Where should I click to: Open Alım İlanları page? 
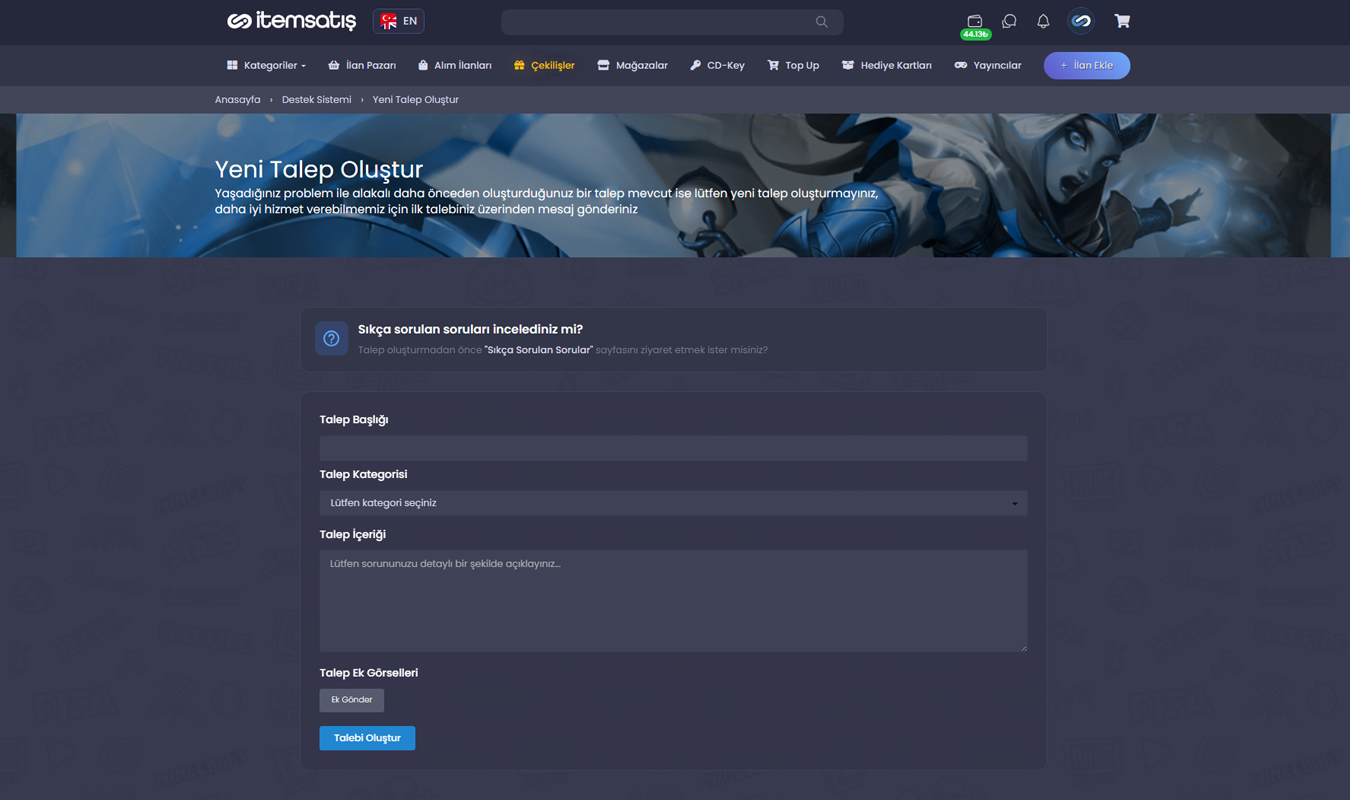pyautogui.click(x=454, y=65)
